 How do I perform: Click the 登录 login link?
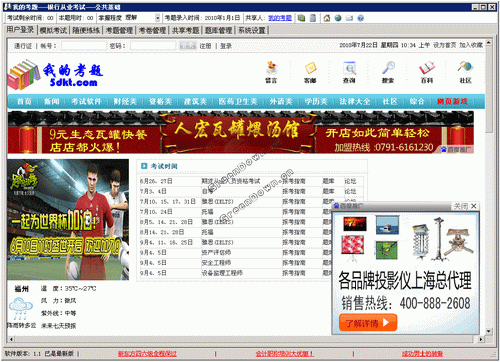[x=226, y=46]
